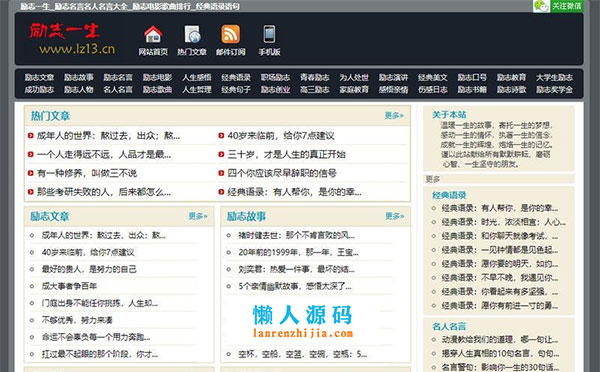Open the orange 邮件订阅 RSS icon

pos(230,34)
